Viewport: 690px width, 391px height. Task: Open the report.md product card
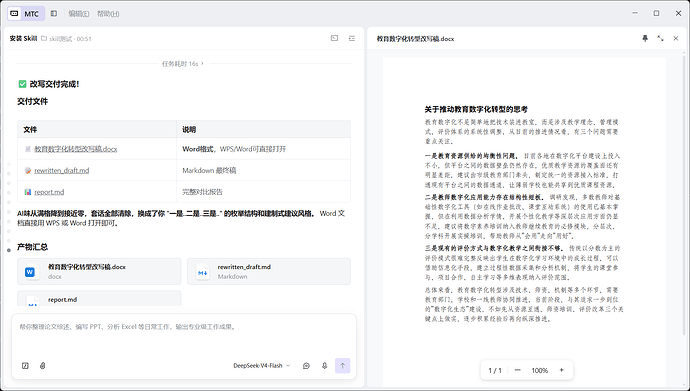coord(99,298)
